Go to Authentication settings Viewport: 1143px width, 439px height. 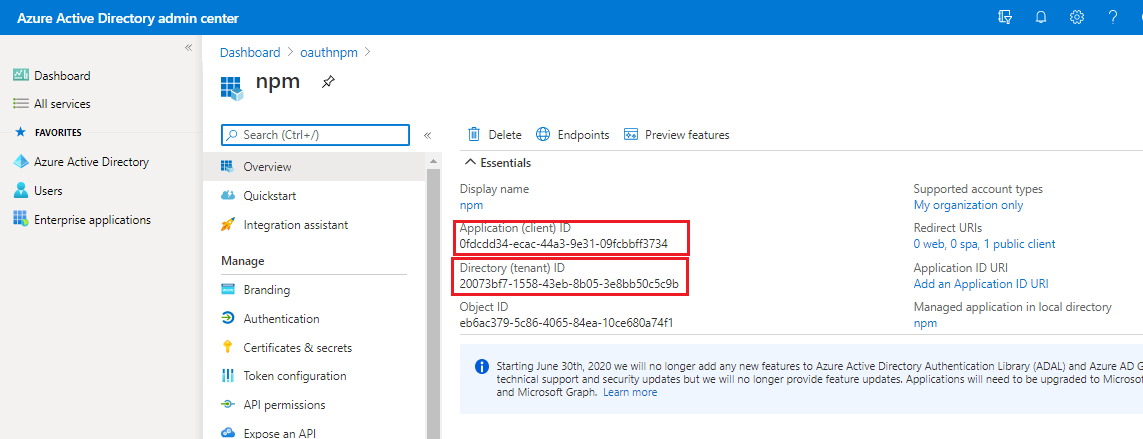click(281, 319)
